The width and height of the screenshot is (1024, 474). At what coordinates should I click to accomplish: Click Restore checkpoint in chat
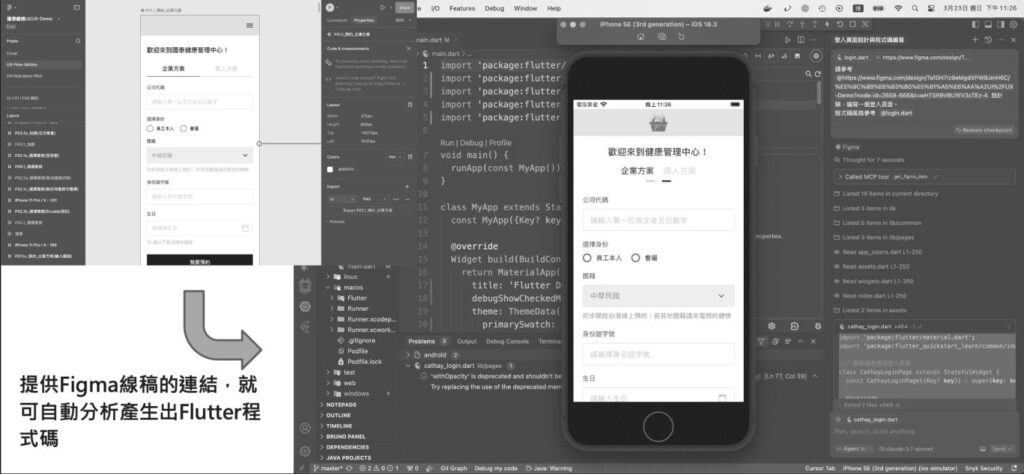point(983,130)
